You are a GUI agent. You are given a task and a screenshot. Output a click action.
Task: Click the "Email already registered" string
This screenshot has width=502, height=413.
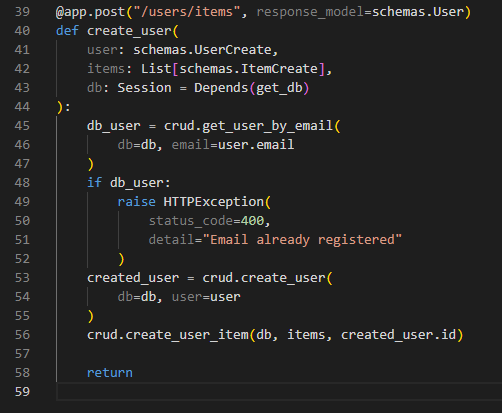[302, 240]
